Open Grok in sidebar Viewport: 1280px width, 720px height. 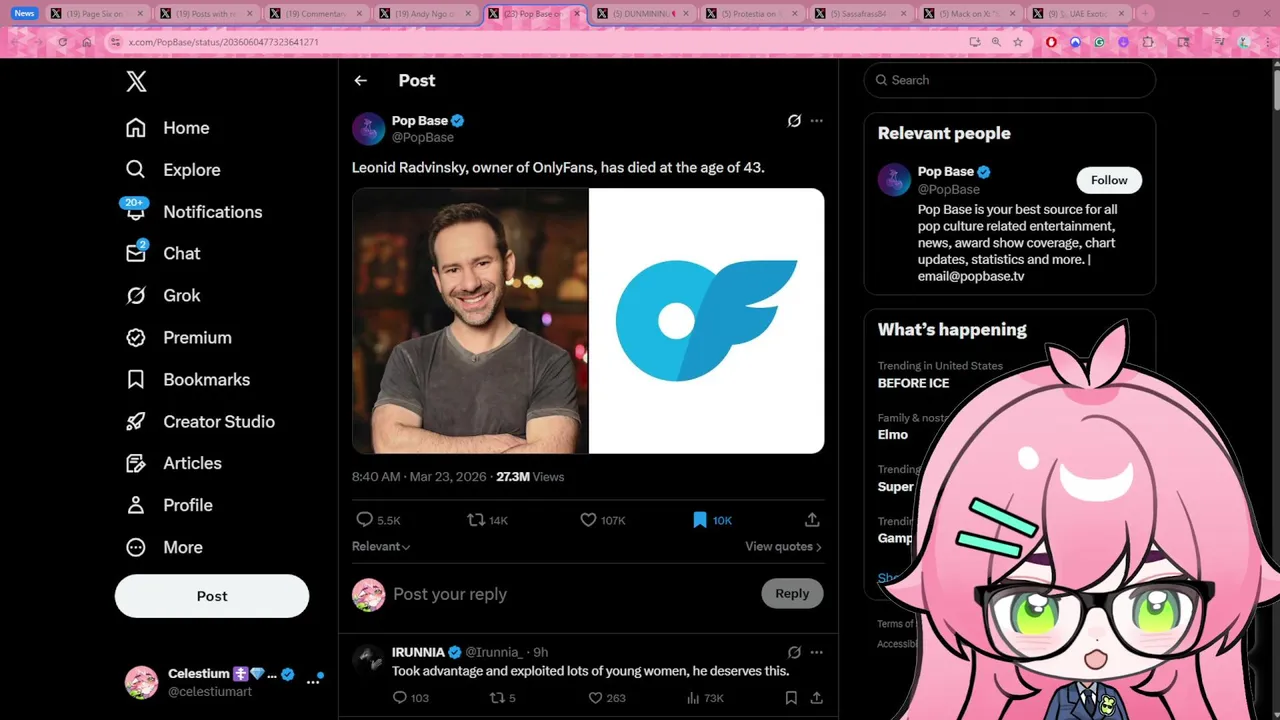[x=162, y=296]
